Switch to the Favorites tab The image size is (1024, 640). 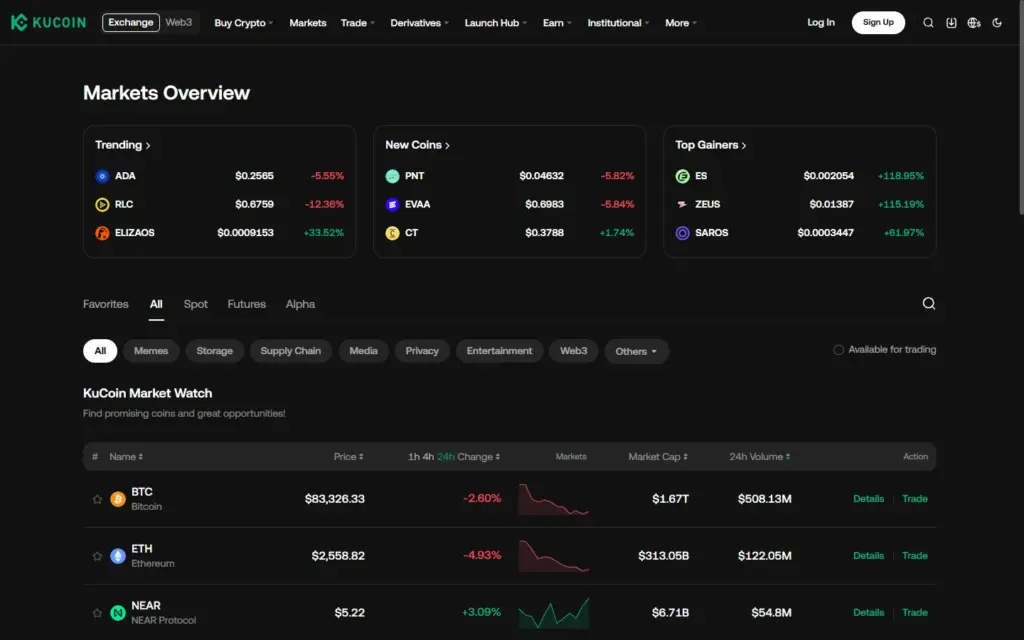(106, 304)
